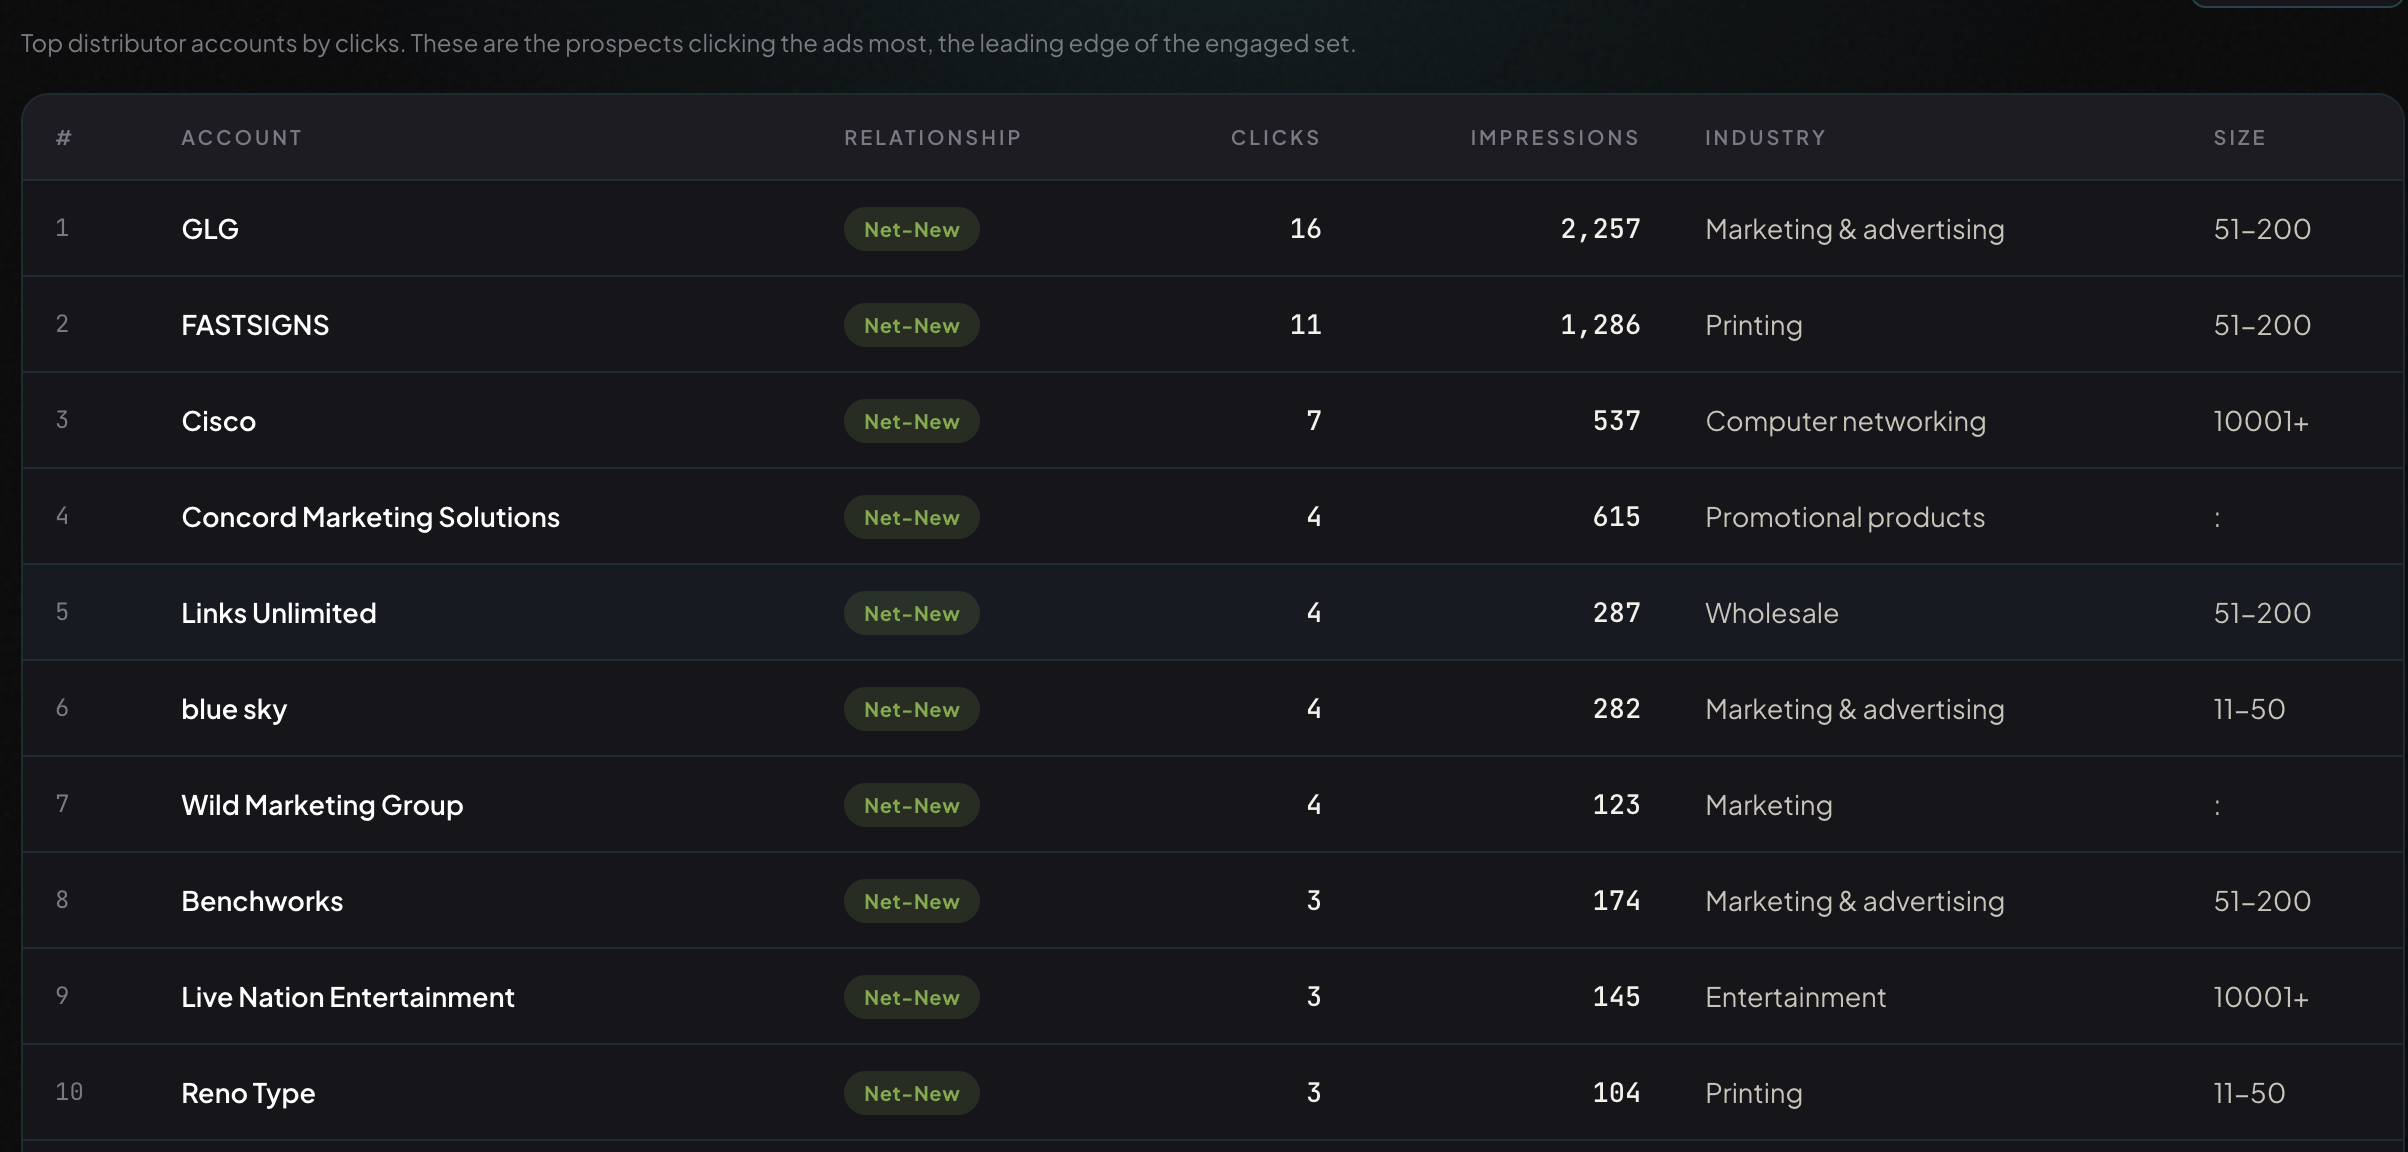This screenshot has height=1152, width=2408.
Task: Select the Benchworks account name
Action: pyautogui.click(x=262, y=901)
